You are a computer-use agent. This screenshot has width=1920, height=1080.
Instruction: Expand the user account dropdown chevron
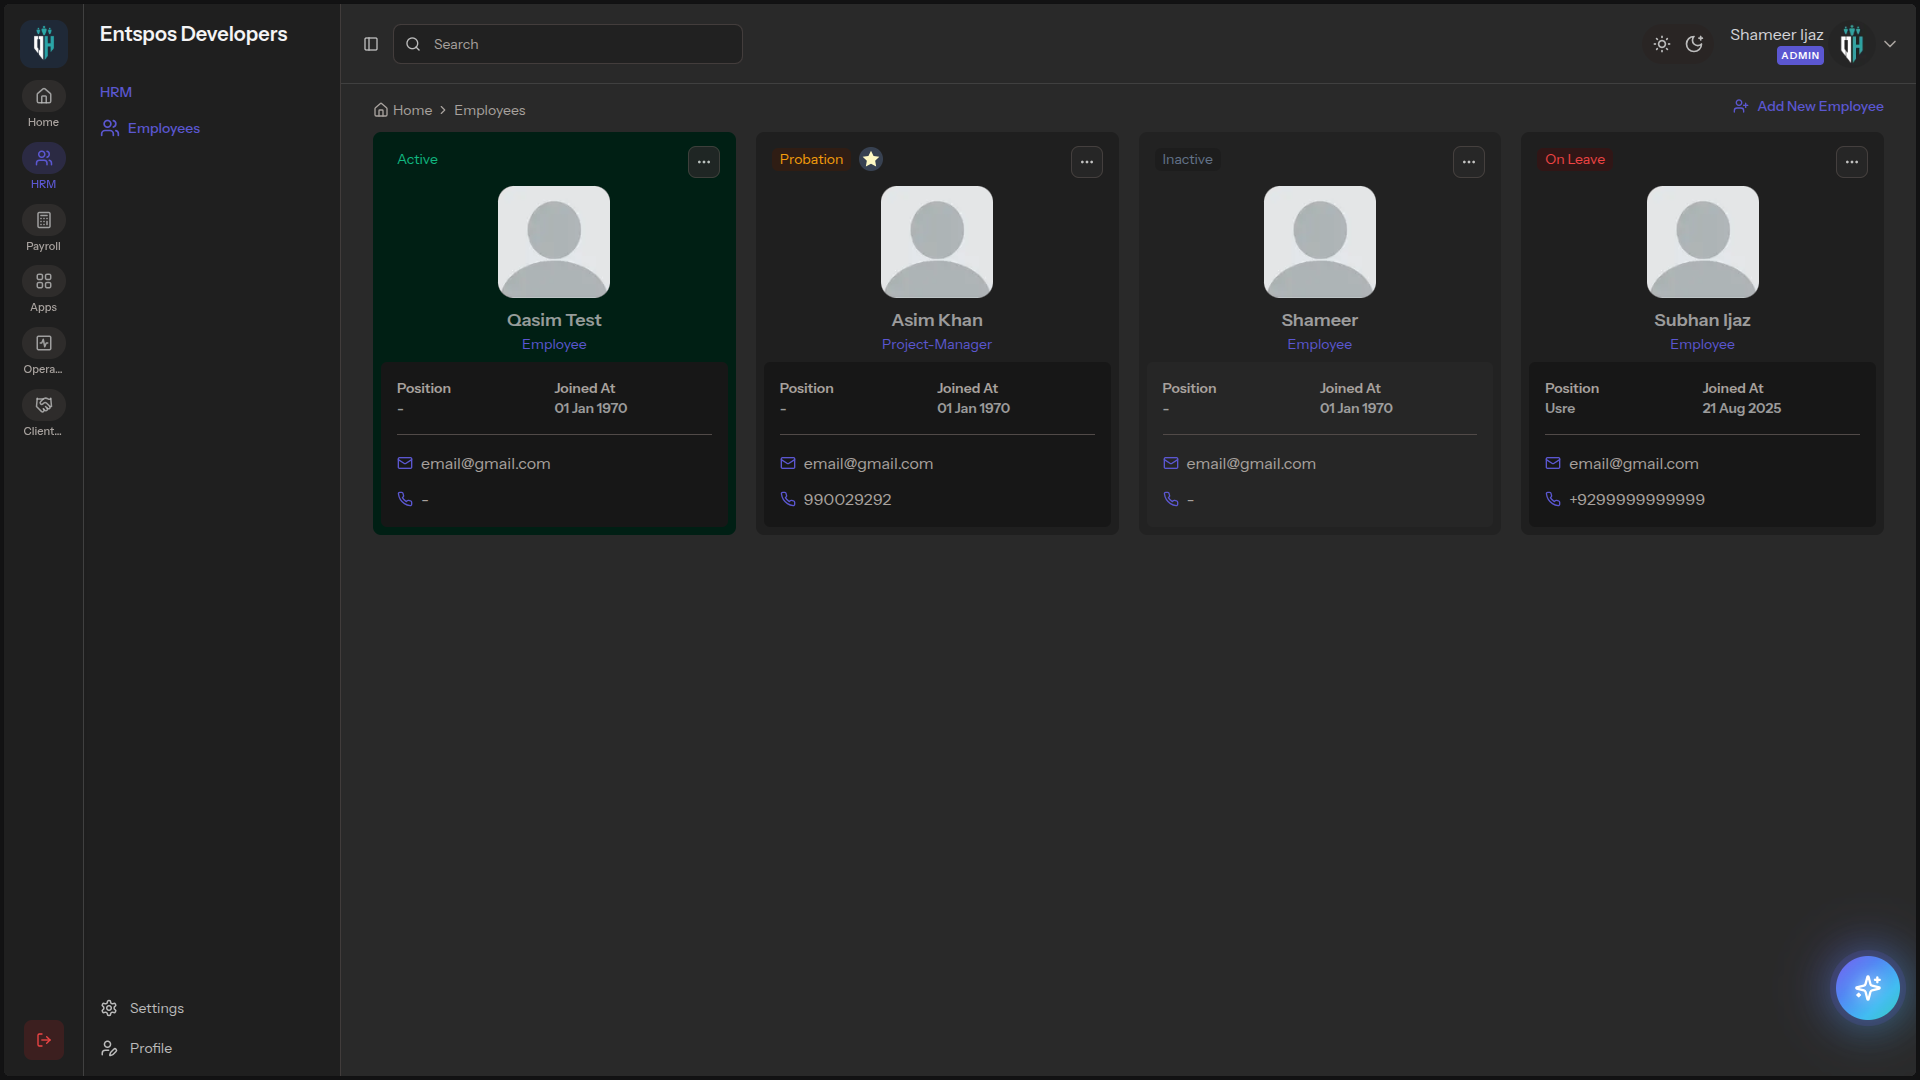(1890, 44)
